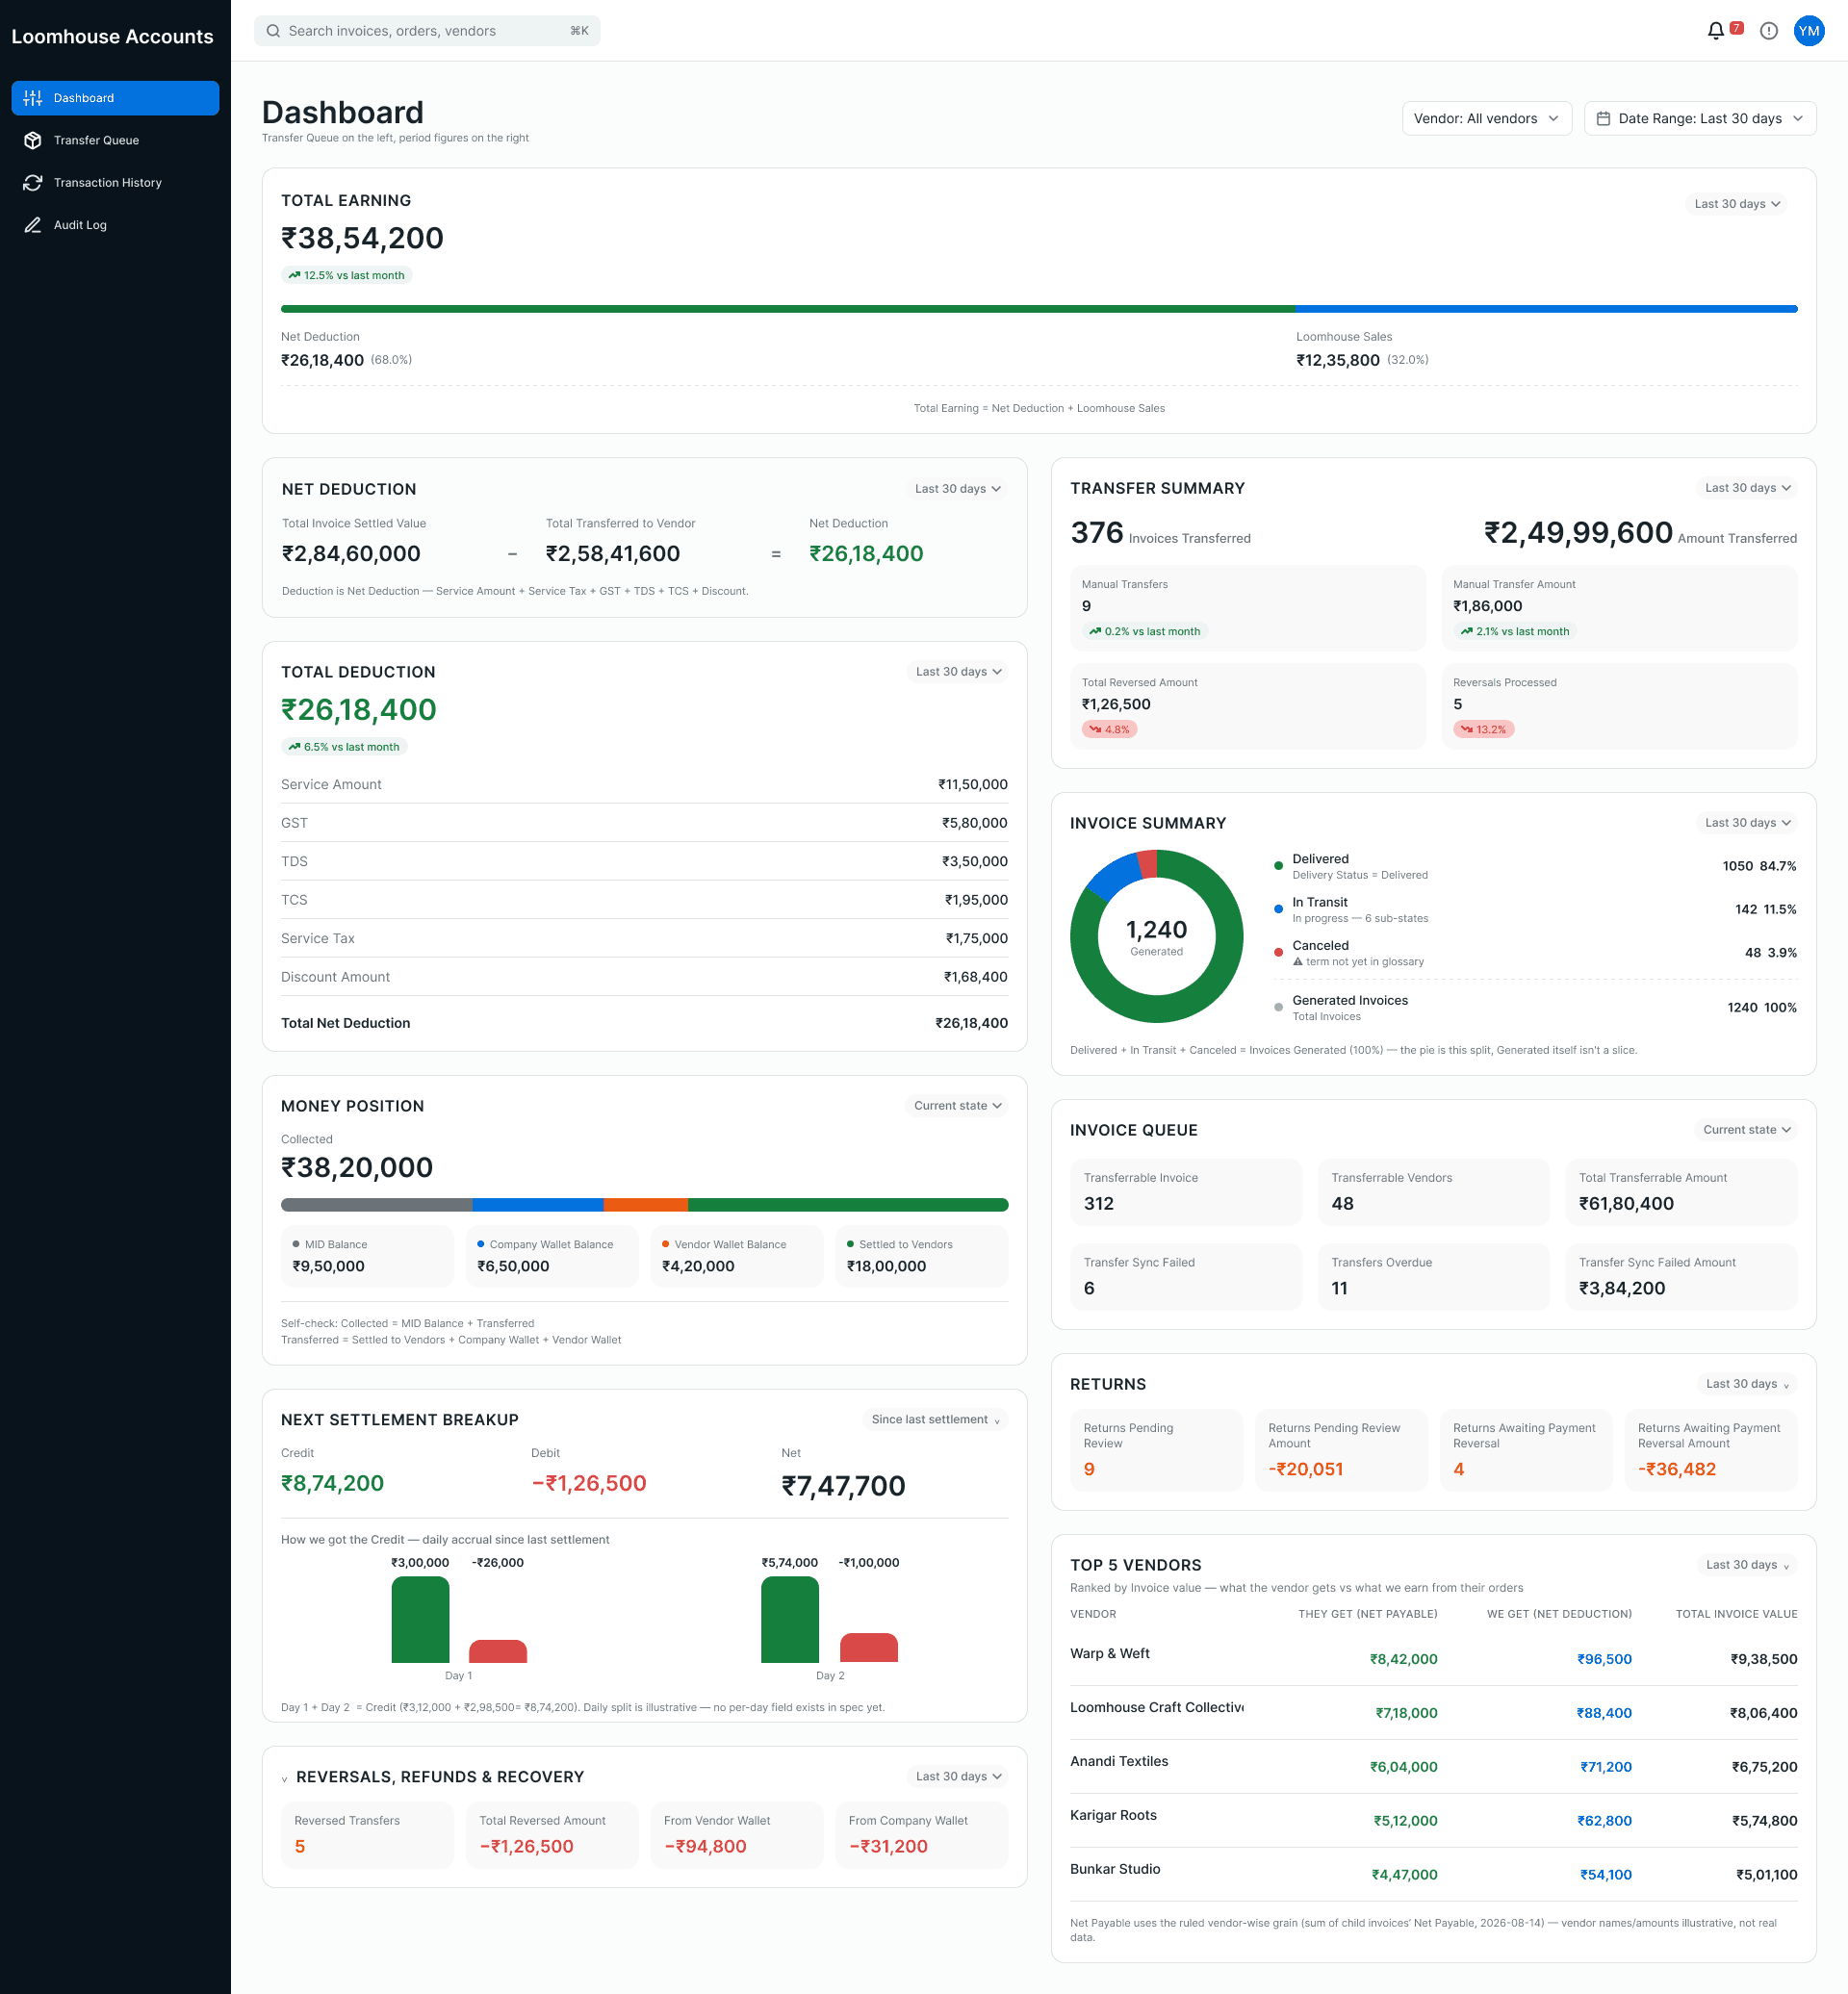Click the 0.2% vs last month trend icon
Viewport: 1848px width, 1994px height.
click(x=1095, y=631)
